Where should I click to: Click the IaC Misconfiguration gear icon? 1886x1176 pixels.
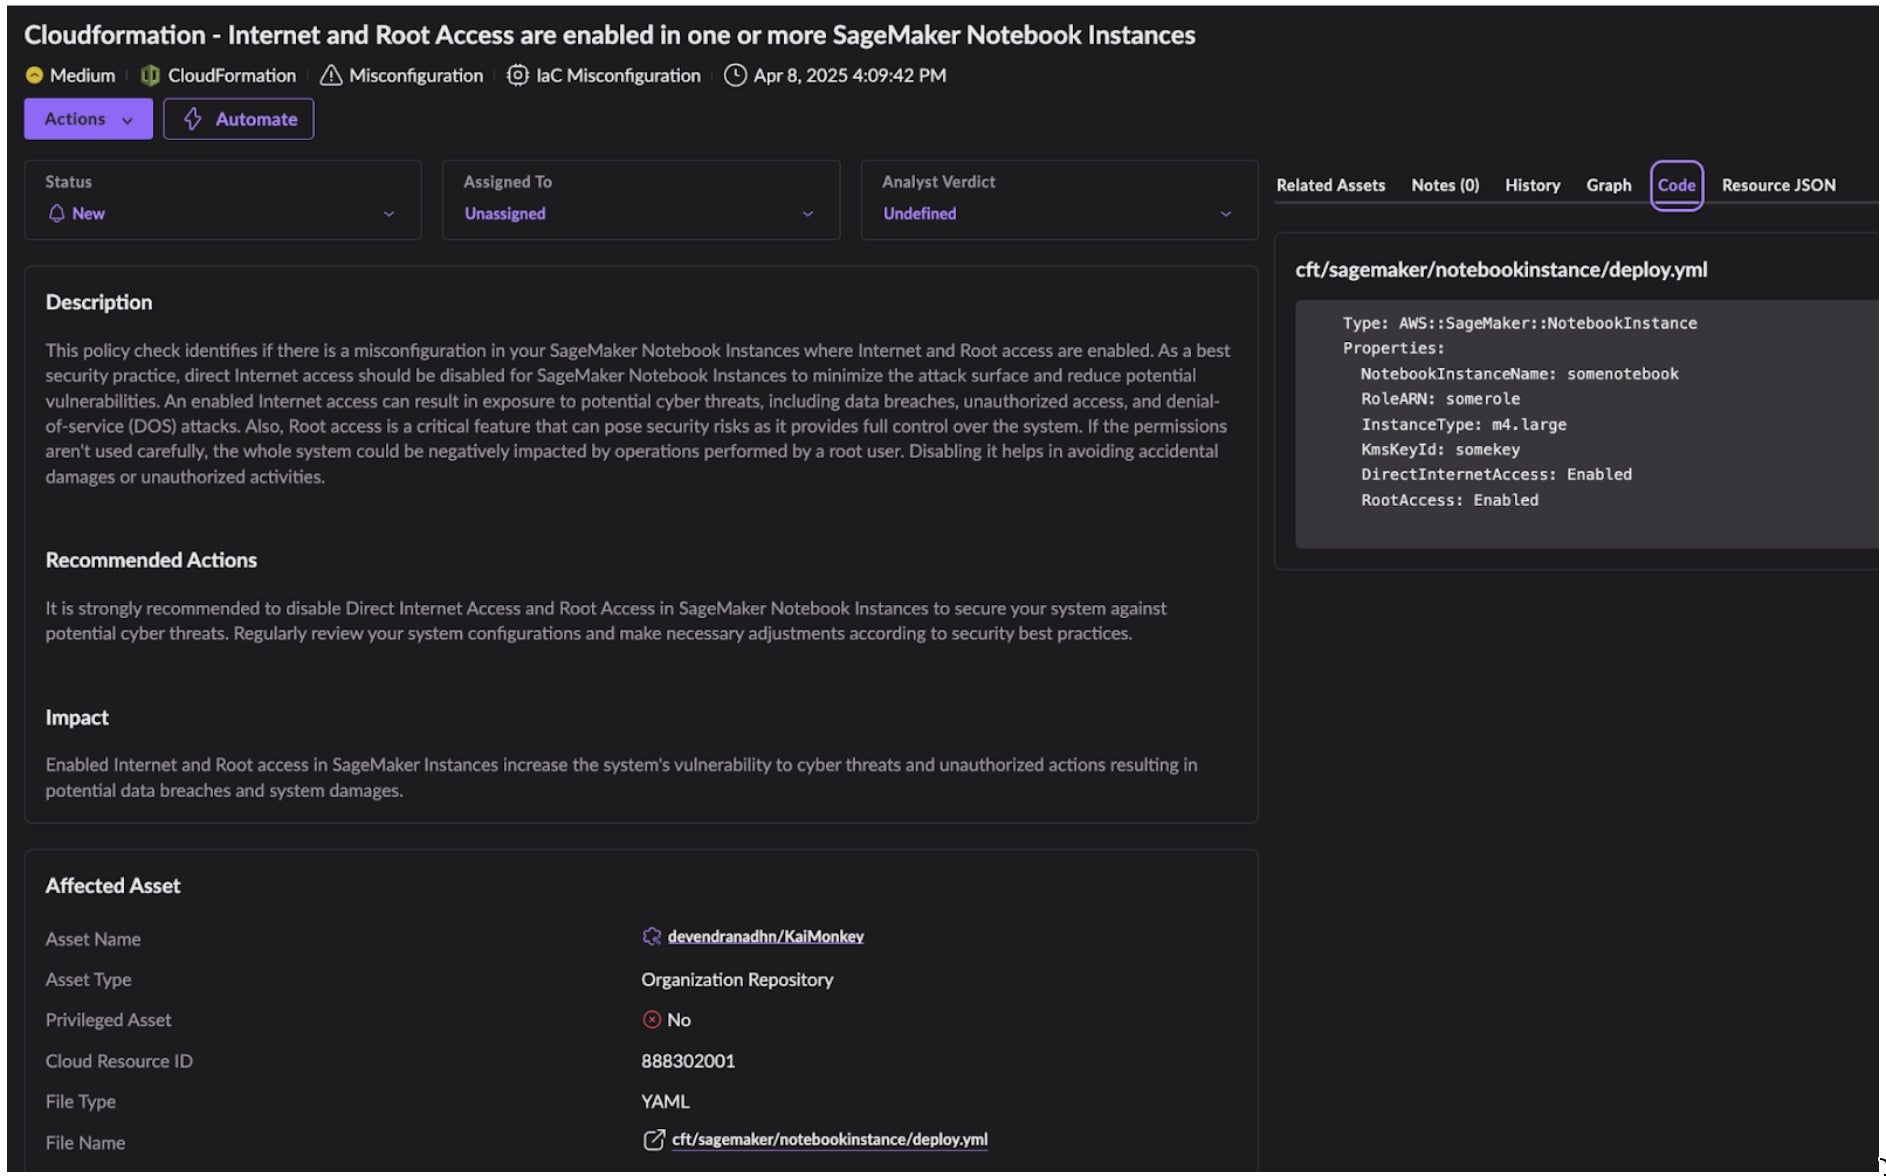click(517, 76)
